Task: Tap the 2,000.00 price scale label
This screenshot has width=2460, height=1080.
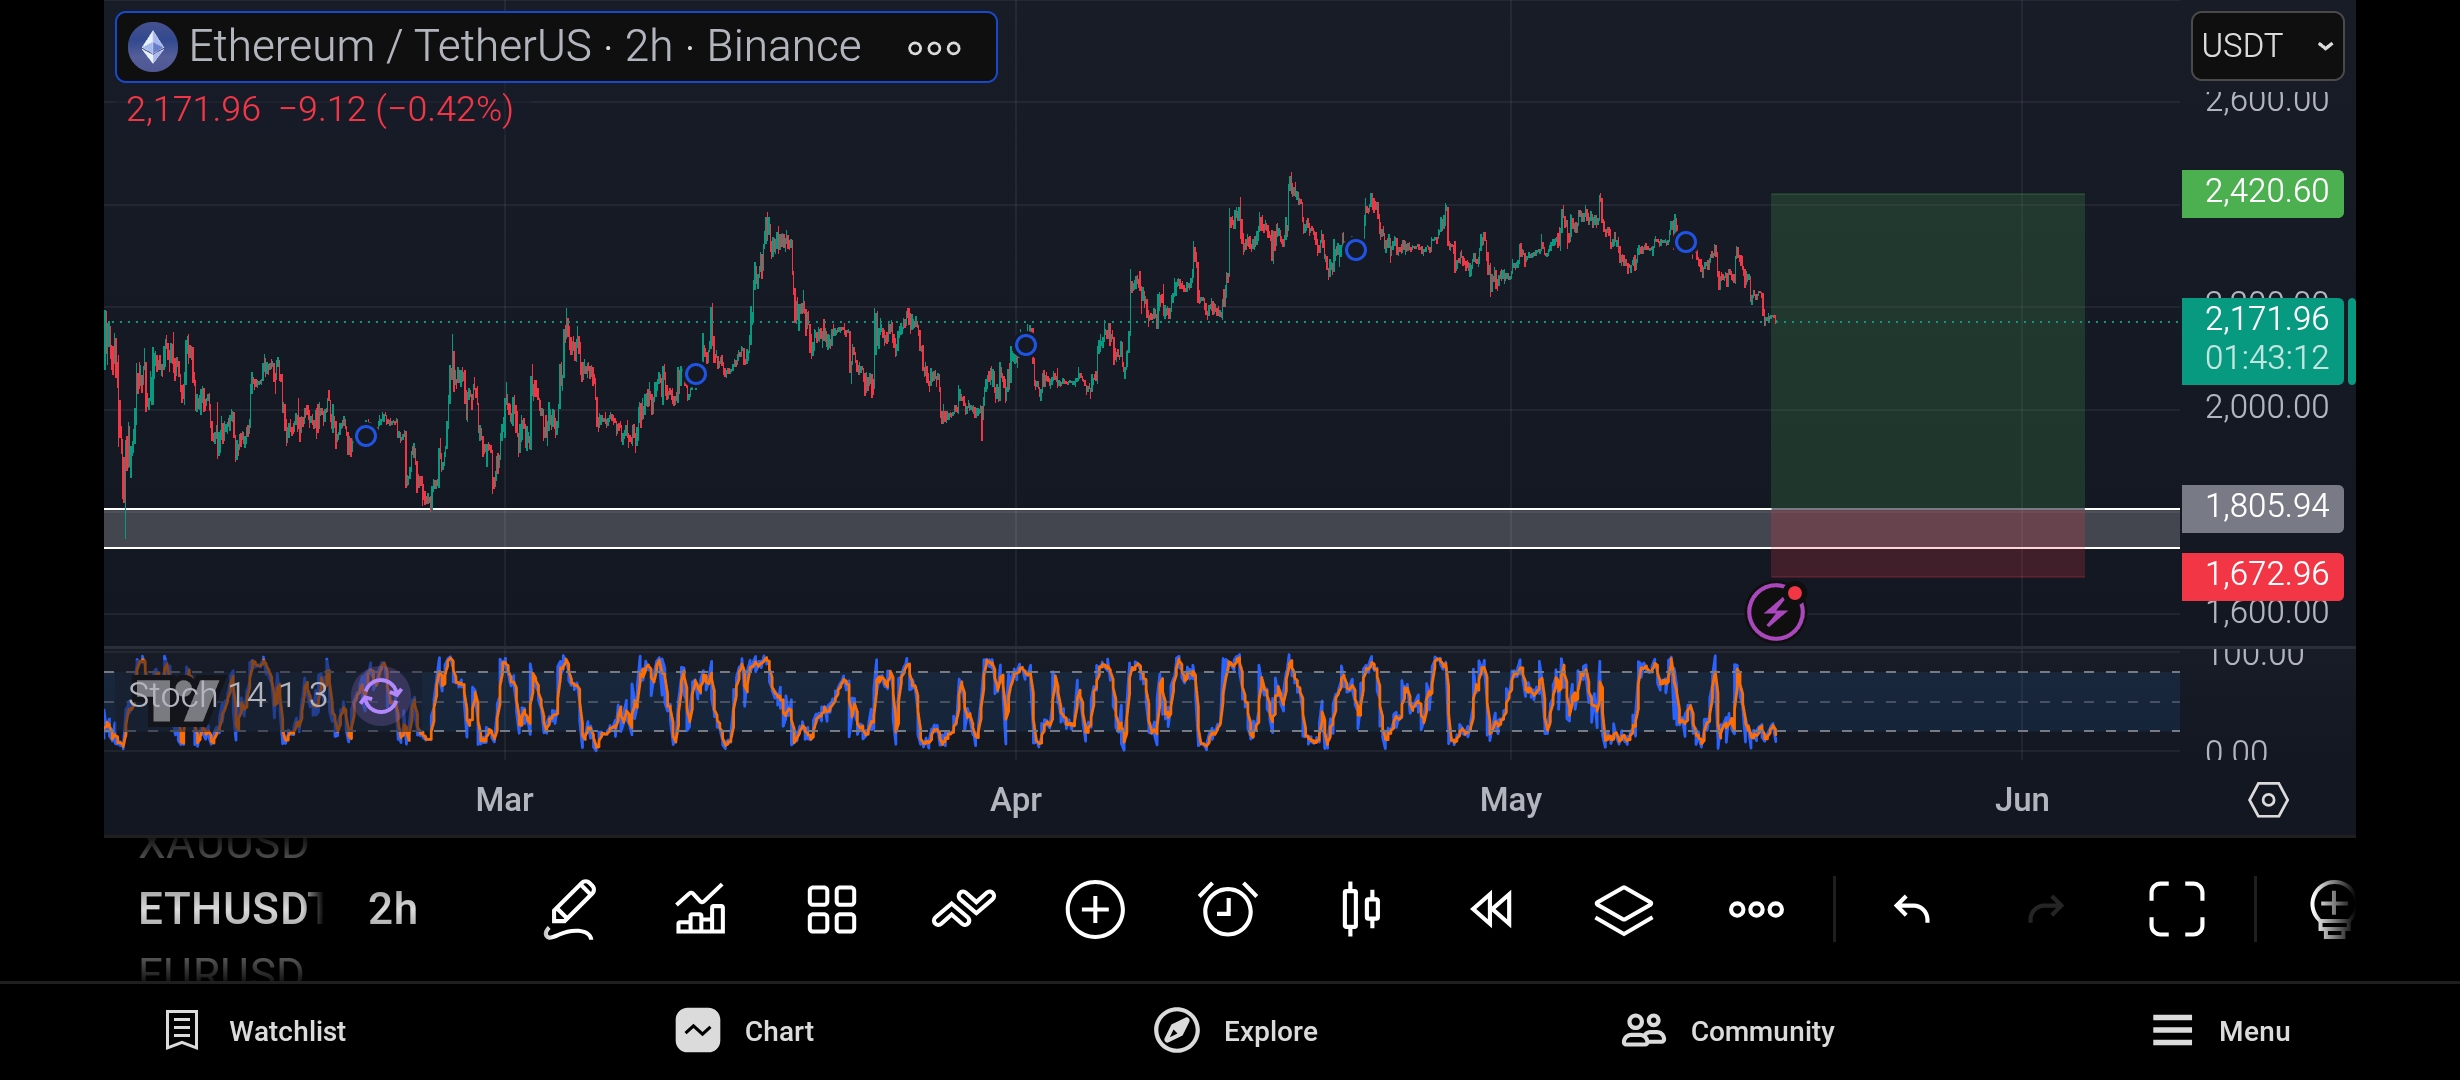Action: pos(2267,407)
